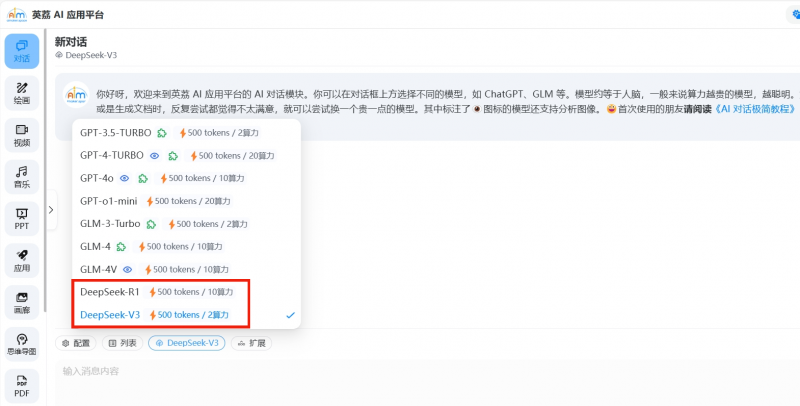Open the 视频 video module

[22, 135]
